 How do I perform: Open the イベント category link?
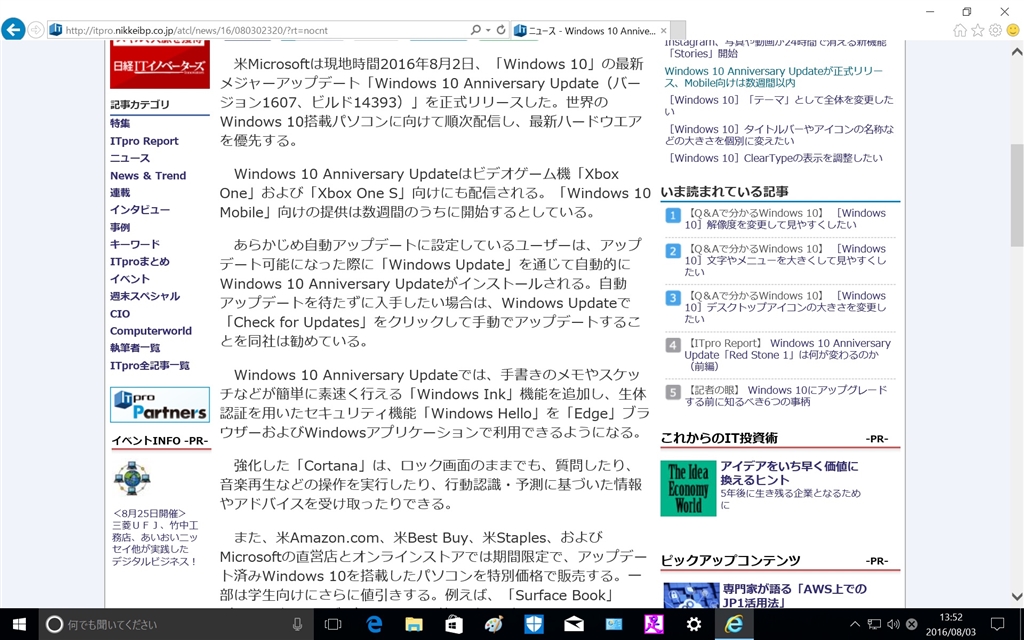(130, 279)
